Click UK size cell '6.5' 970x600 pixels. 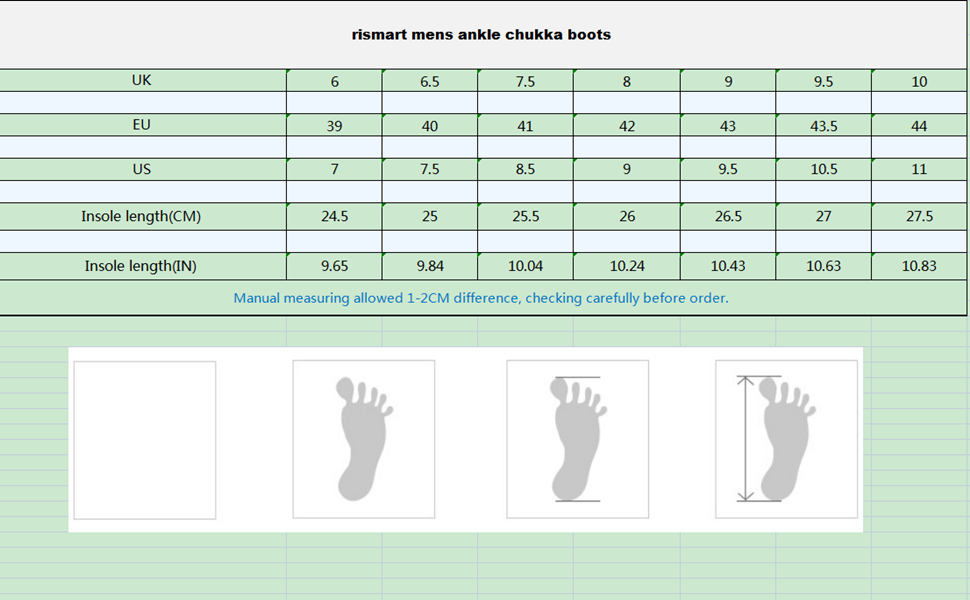pos(430,81)
